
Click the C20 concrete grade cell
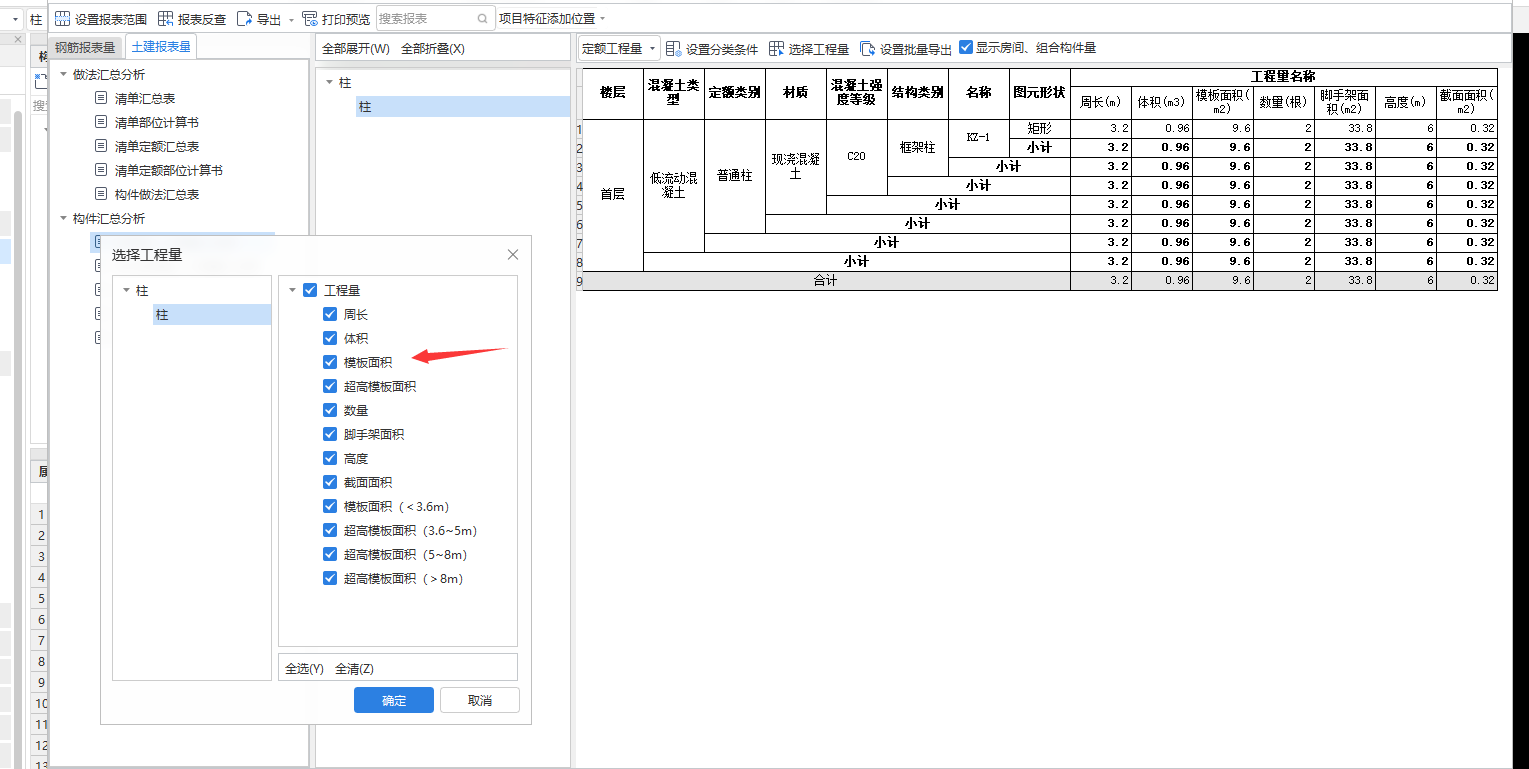pyautogui.click(x=857, y=157)
